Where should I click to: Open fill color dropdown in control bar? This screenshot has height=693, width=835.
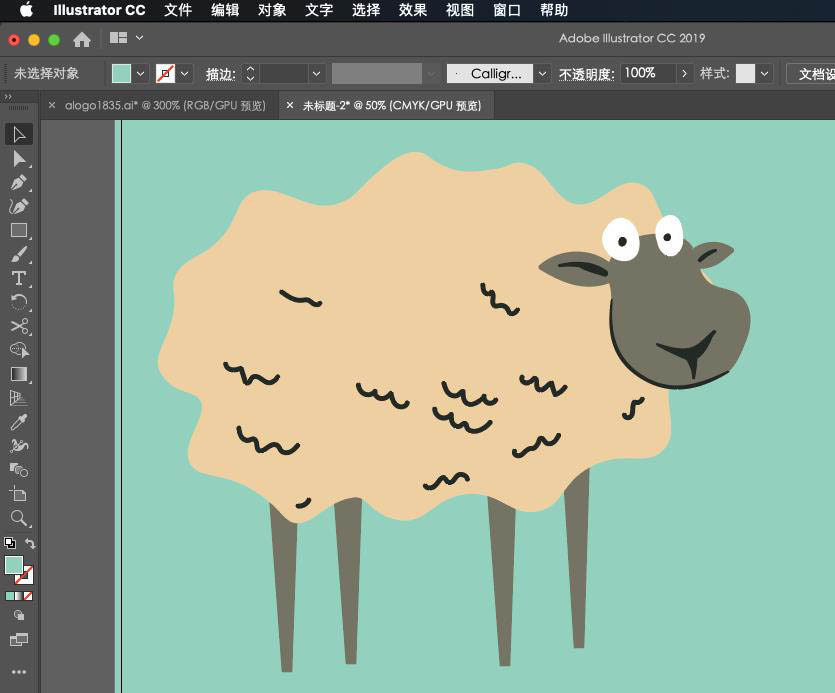point(141,74)
